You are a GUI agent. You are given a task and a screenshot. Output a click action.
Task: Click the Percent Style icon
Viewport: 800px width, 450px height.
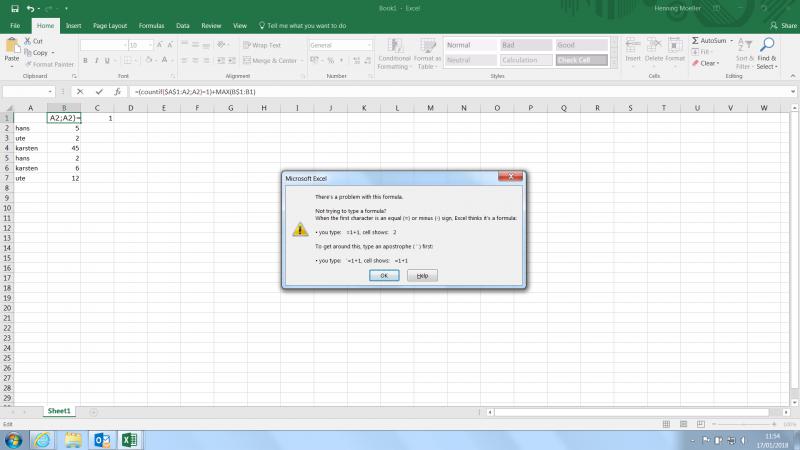coord(331,60)
